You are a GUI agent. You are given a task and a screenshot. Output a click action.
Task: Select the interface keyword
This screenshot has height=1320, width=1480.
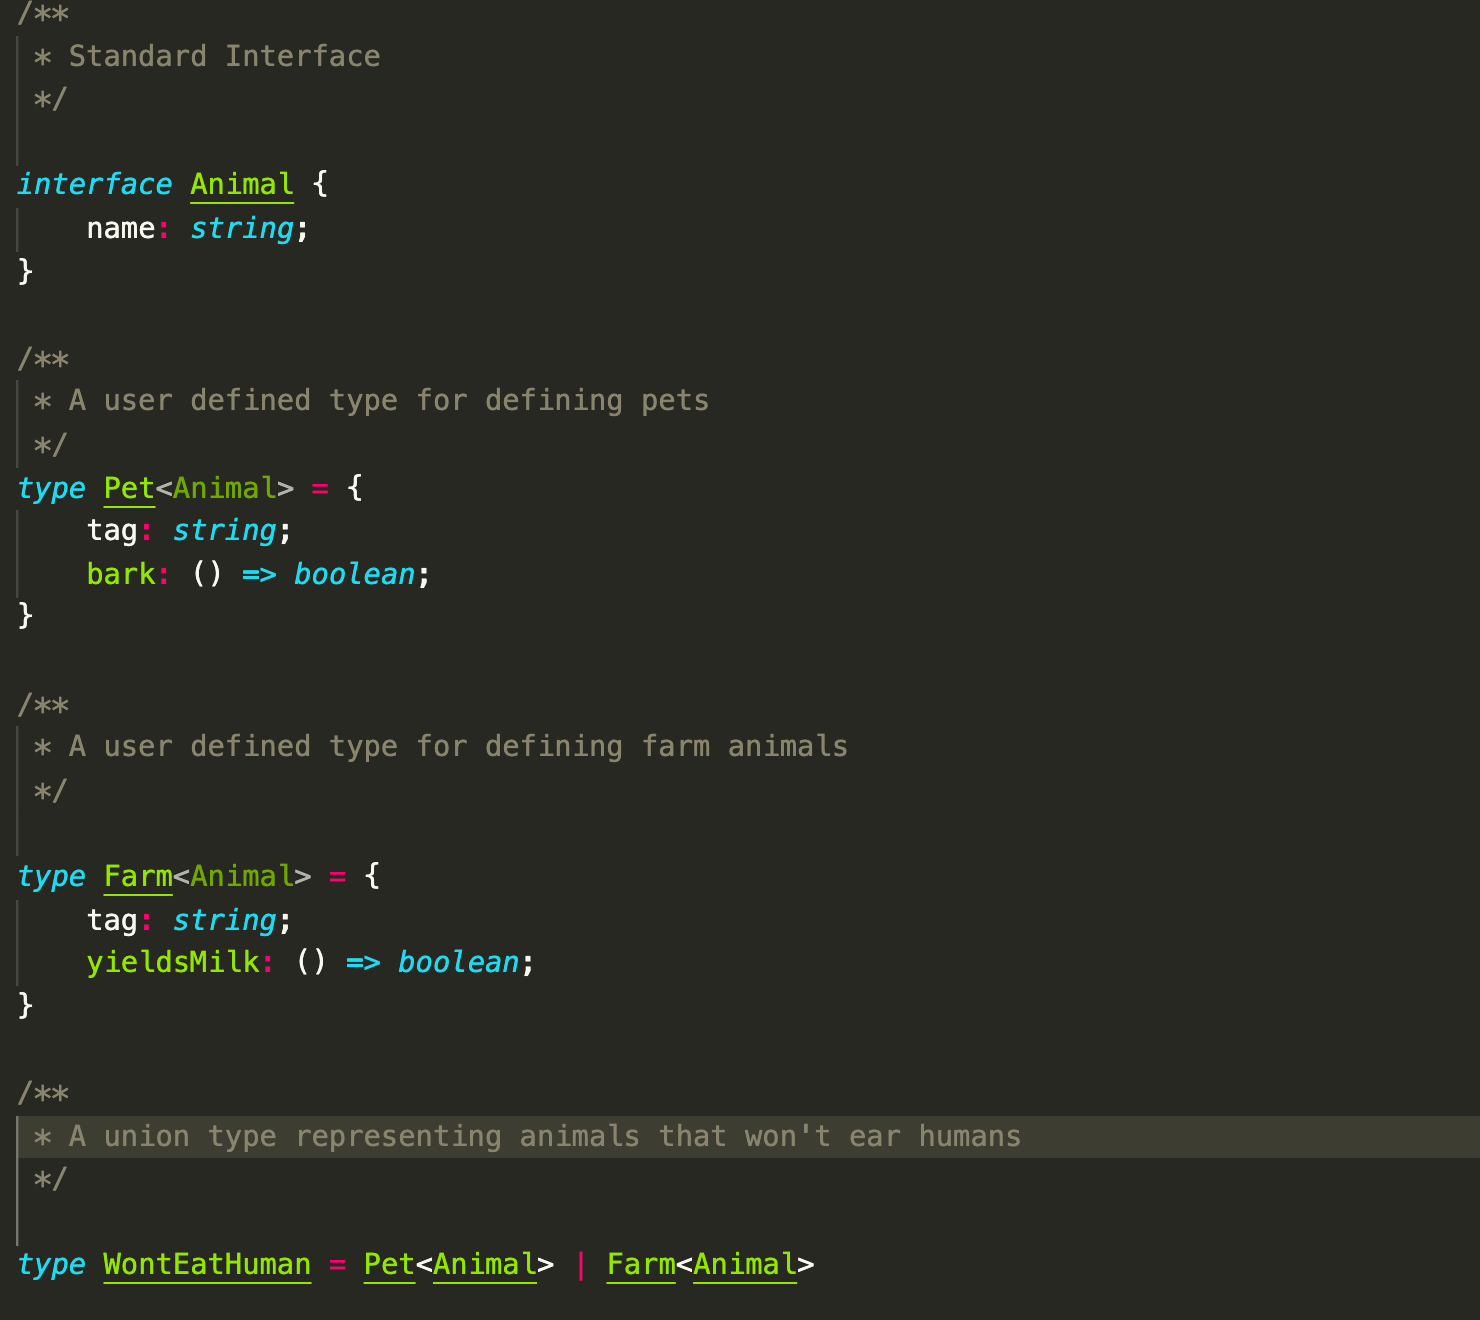pyautogui.click(x=94, y=184)
